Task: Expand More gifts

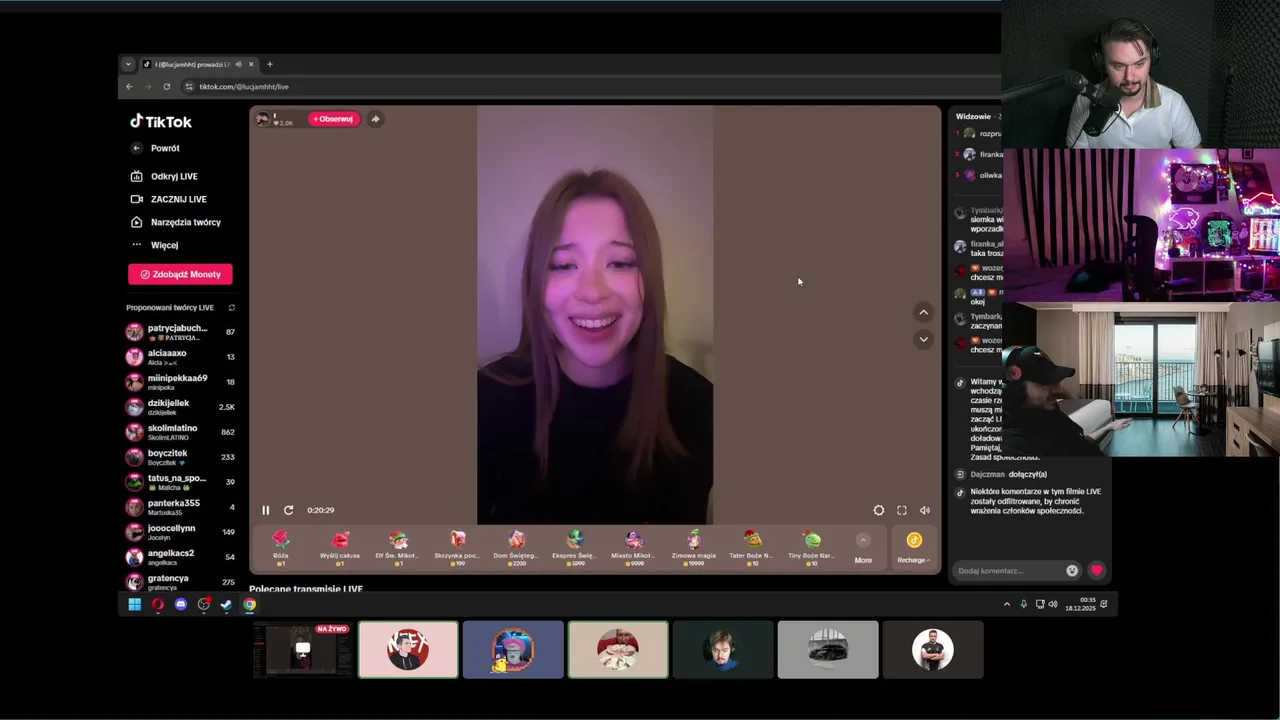Action: coord(863,549)
